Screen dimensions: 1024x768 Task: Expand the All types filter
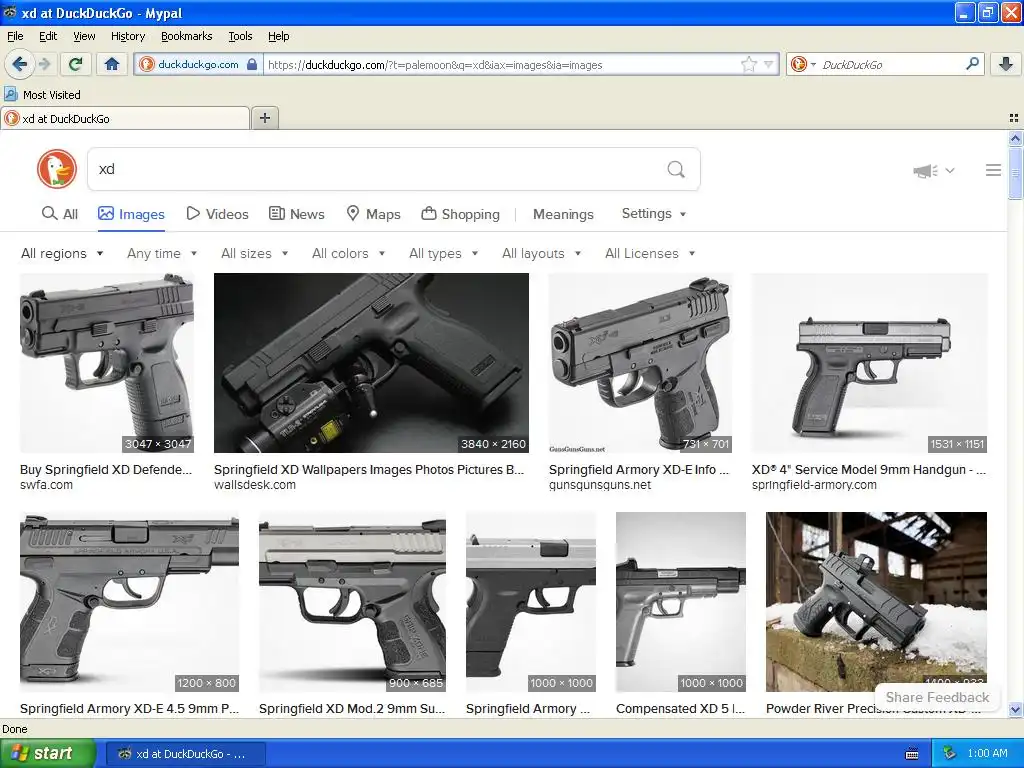click(x=443, y=253)
